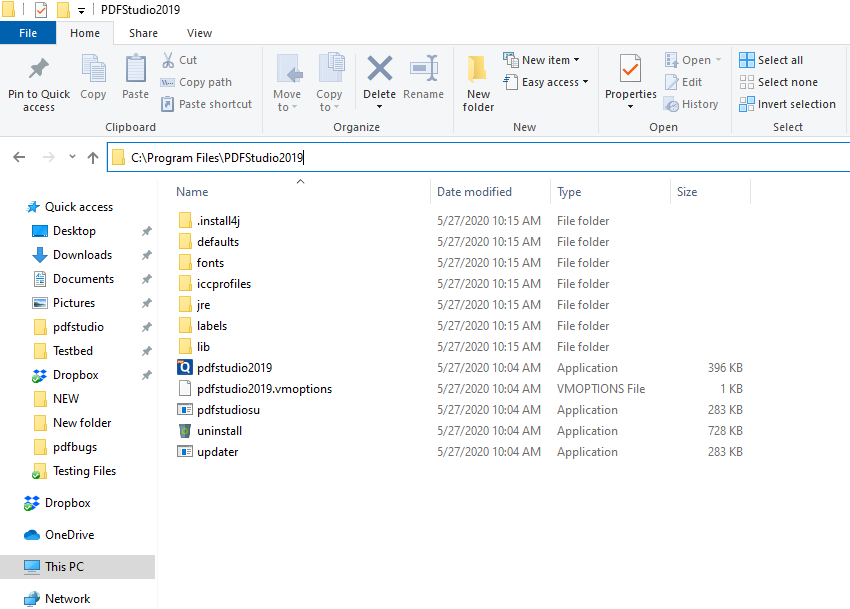Click Paste shortcut in the ribbon
This screenshot has height=609, width=850.
[207, 104]
